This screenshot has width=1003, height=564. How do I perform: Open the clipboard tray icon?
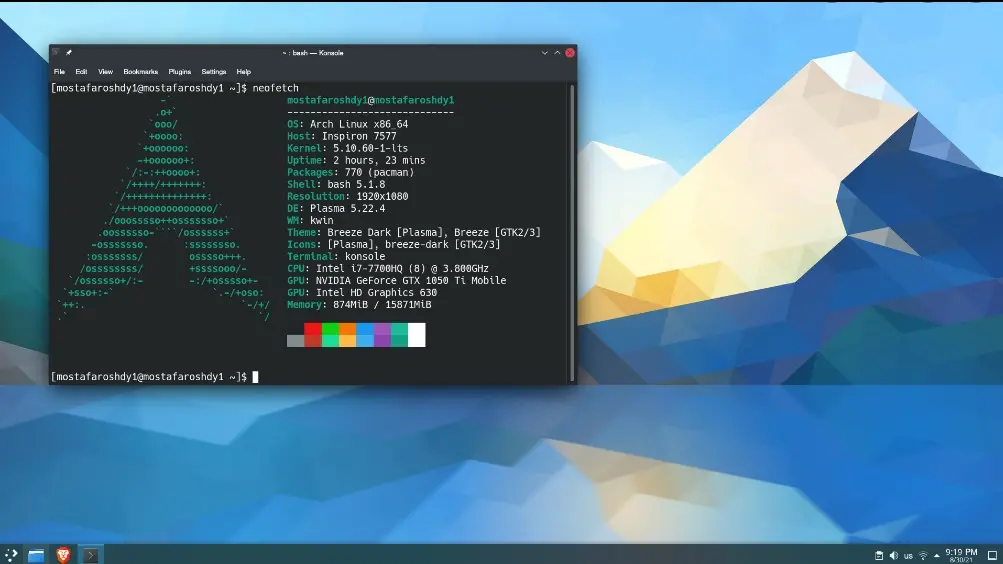pos(879,555)
